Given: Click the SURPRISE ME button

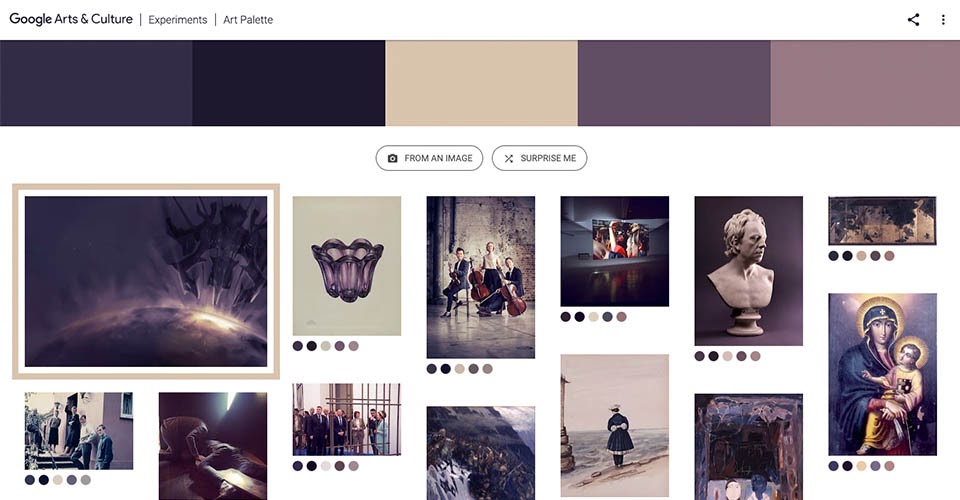Looking at the screenshot, I should click(539, 158).
